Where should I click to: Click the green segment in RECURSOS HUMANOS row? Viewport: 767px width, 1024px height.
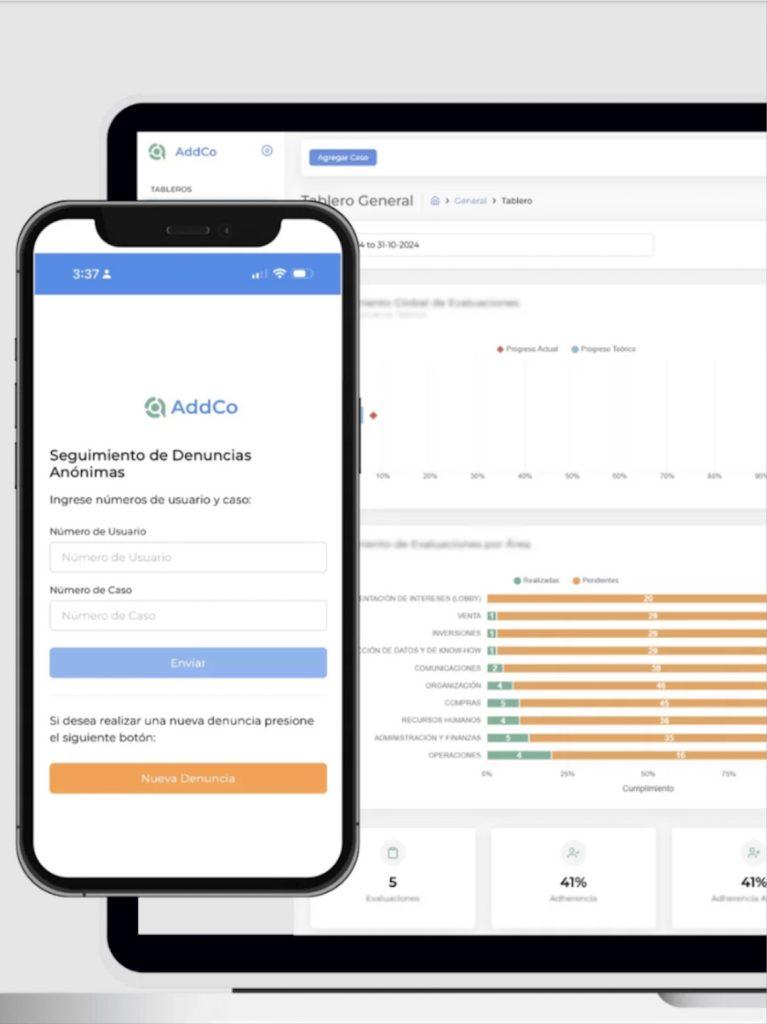click(x=503, y=720)
